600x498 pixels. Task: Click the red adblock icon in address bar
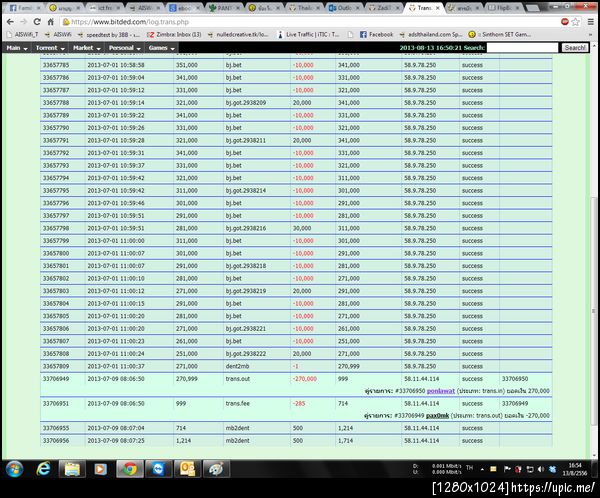565,21
